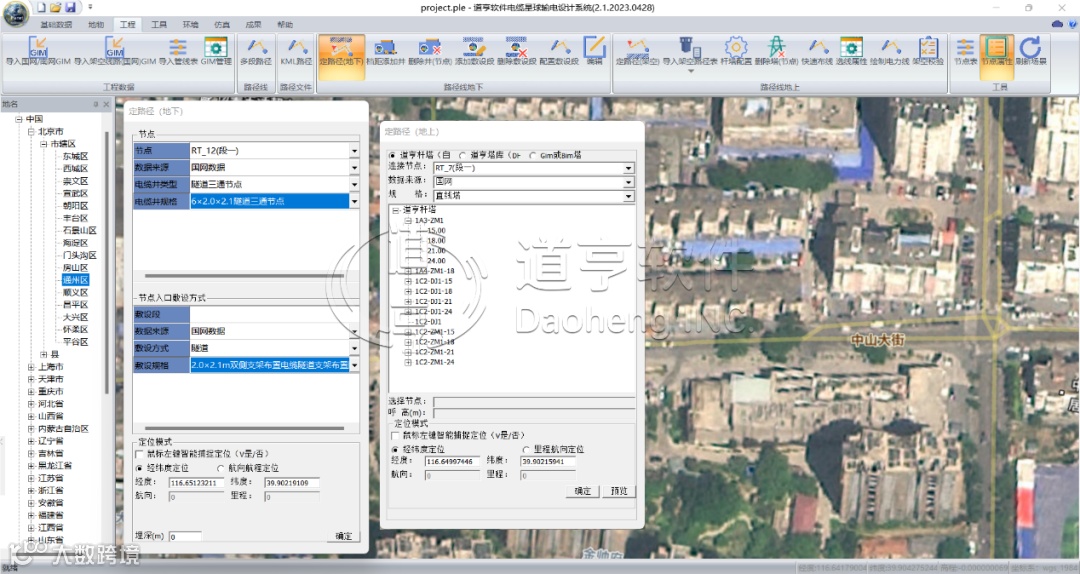Click 确定 in the underground path dialog
The image size is (1080, 574).
tap(344, 537)
